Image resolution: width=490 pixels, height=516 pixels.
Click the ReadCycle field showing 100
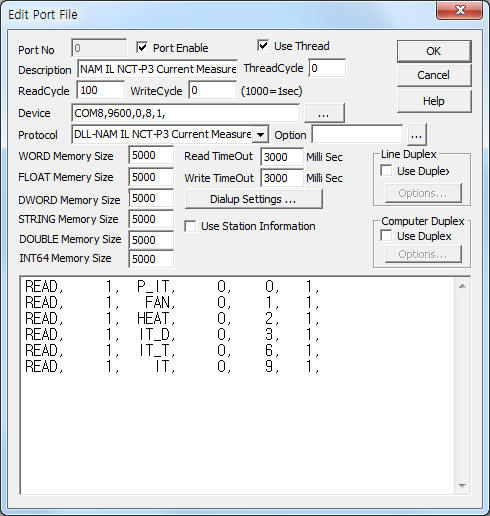tap(100, 90)
